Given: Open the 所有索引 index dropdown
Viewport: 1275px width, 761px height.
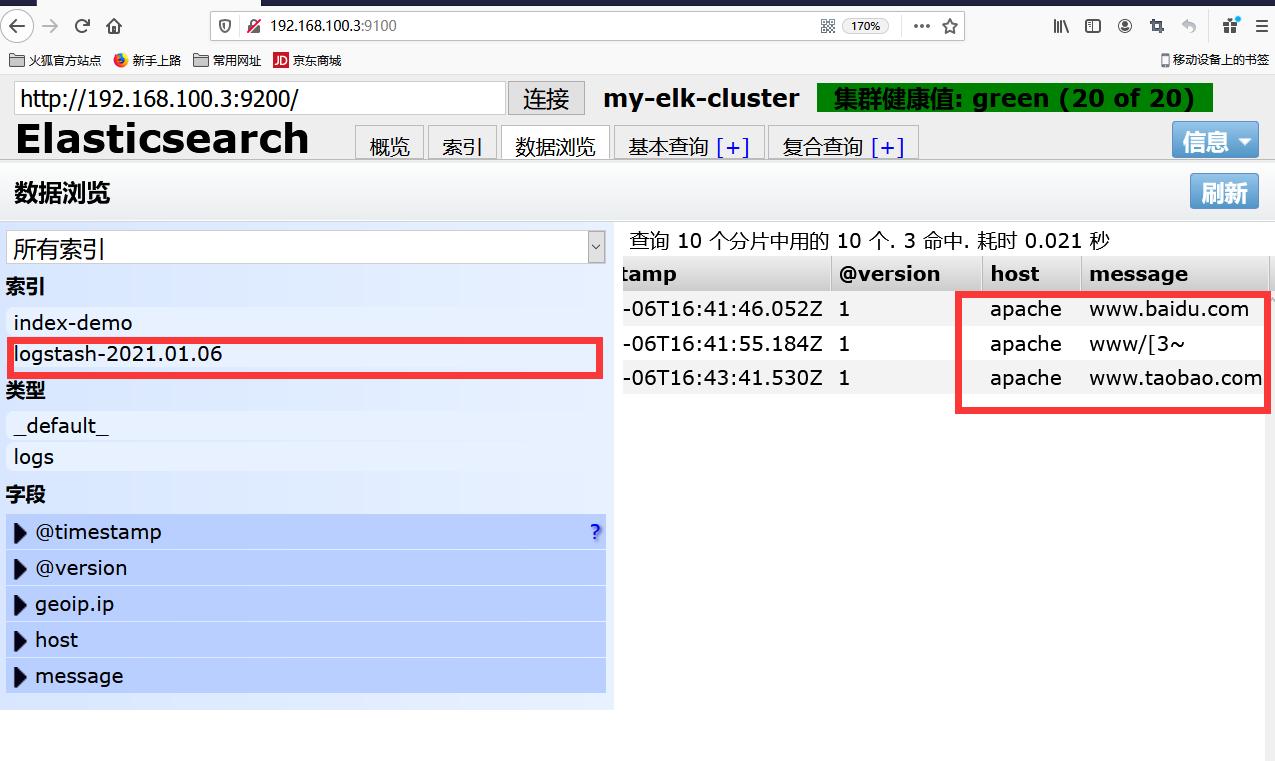Looking at the screenshot, I should coord(306,248).
